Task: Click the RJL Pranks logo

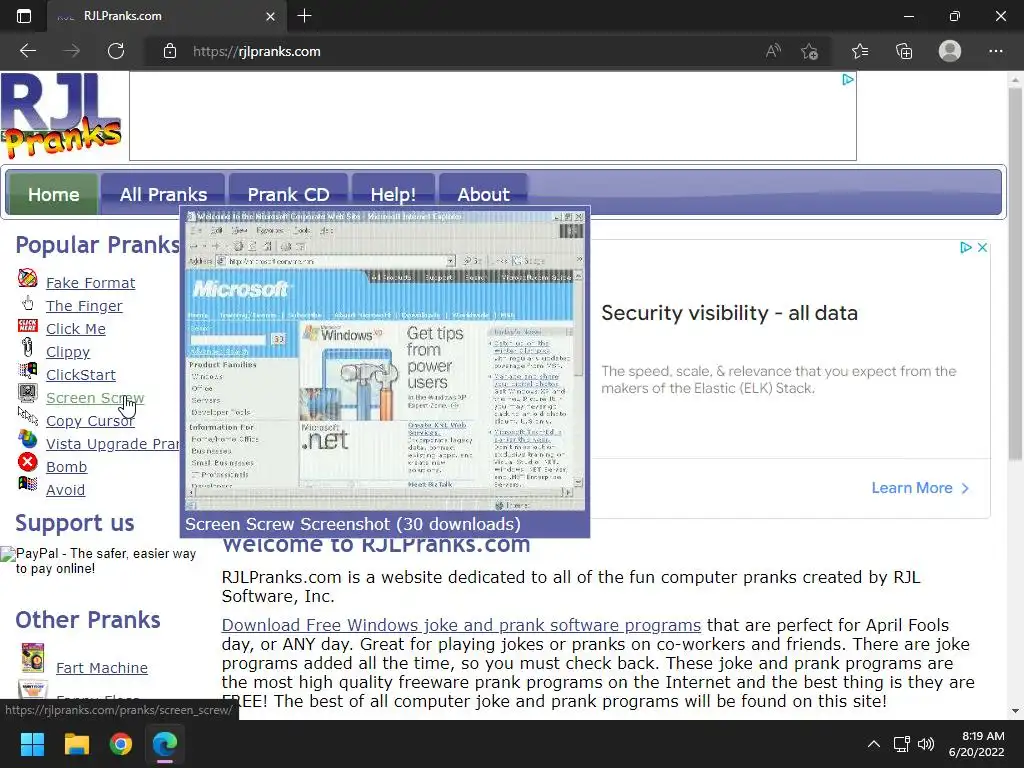Action: point(61,116)
